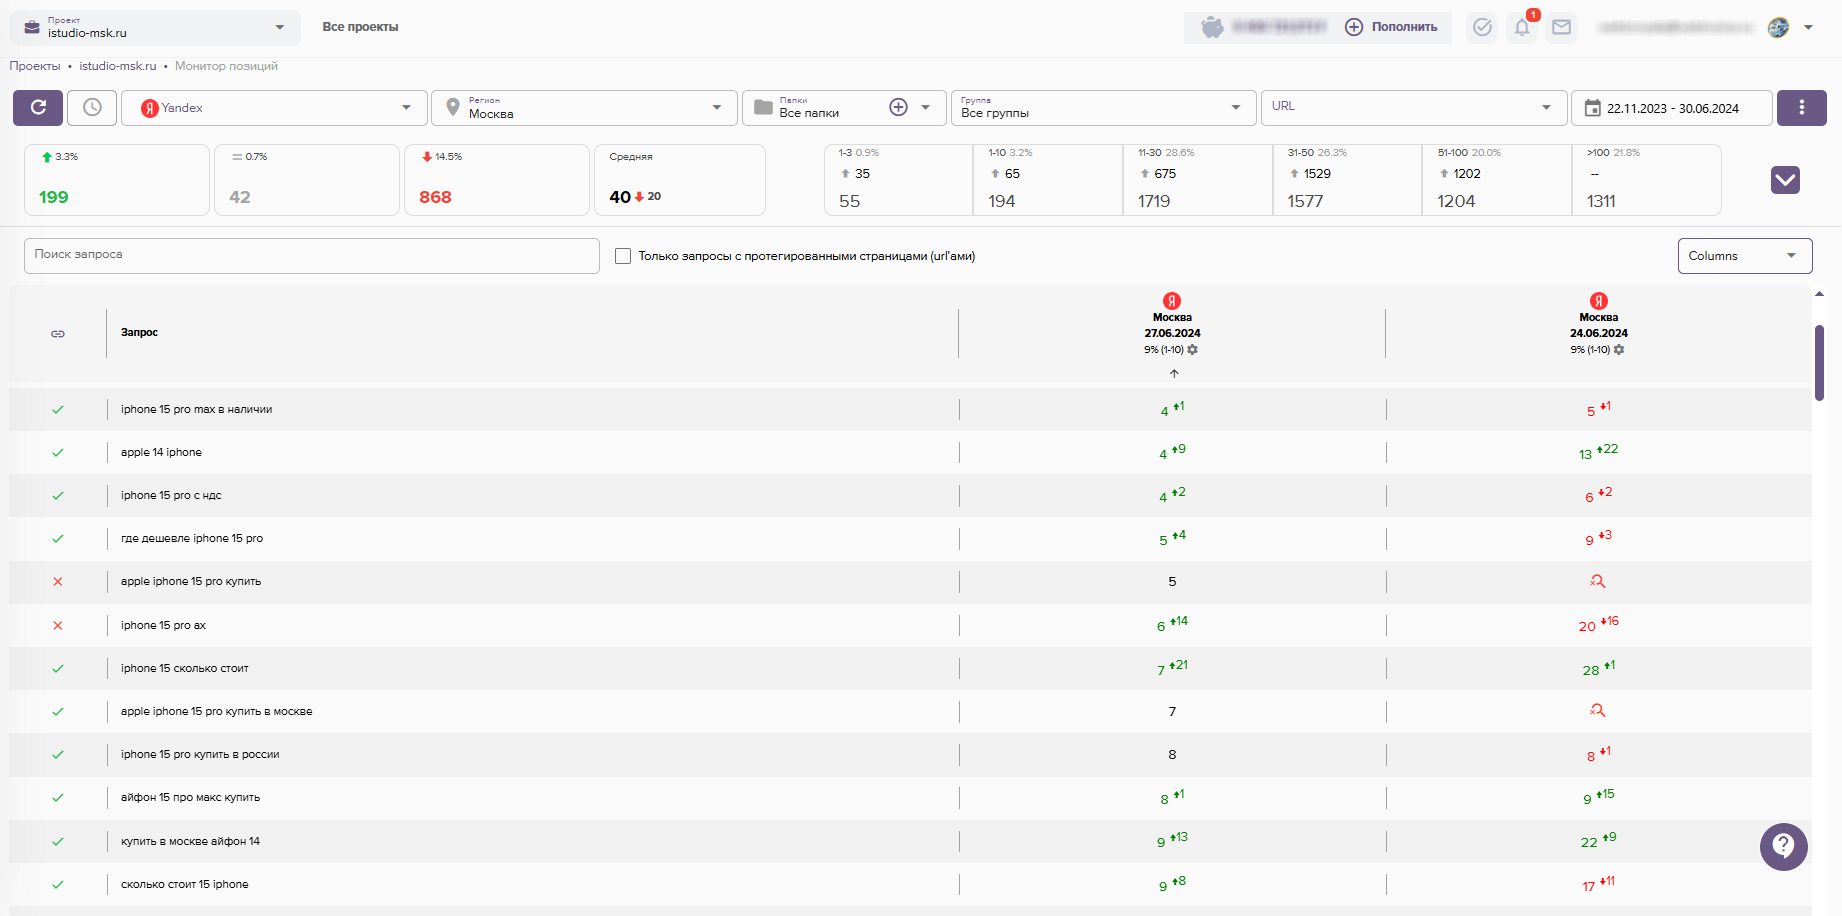The width and height of the screenshot is (1842, 916).
Task: Click the briefcase project icon
Action: 32,27
